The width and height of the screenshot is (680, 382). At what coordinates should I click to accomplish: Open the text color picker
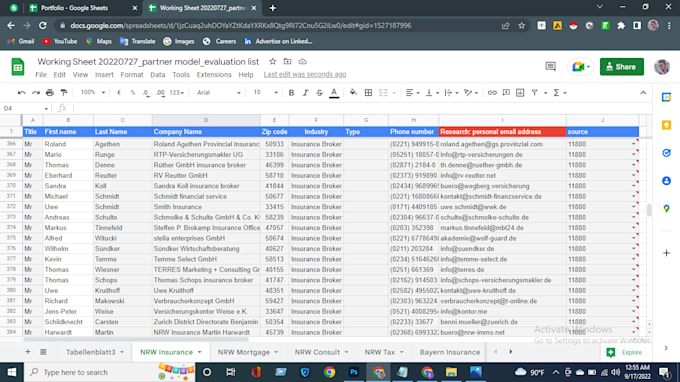[x=334, y=93]
